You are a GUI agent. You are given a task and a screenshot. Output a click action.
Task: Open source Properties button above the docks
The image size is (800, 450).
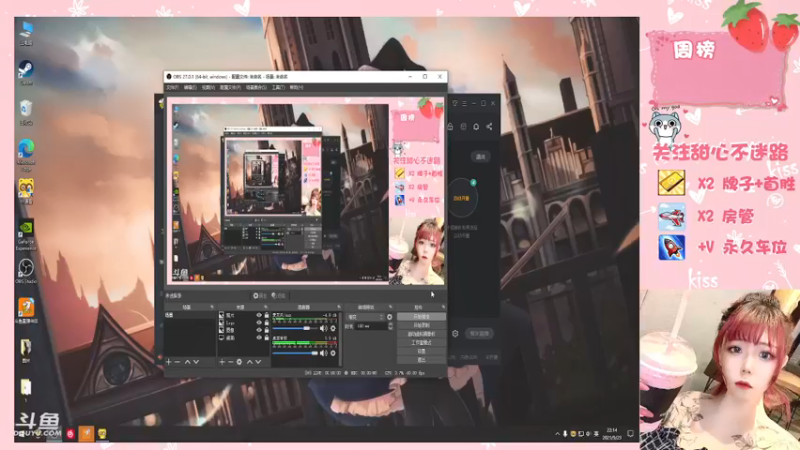click(260, 296)
